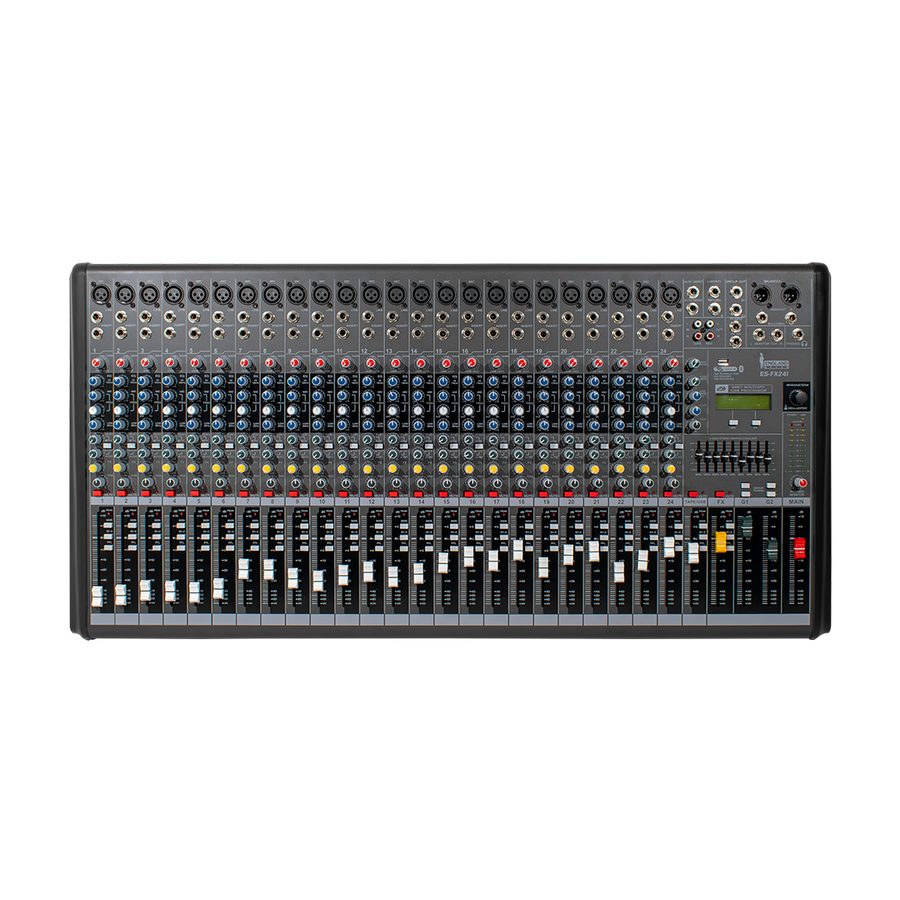Viewport: 900px width, 900px height.
Task: Click the ENGLAND brand logo
Action: pos(774,363)
